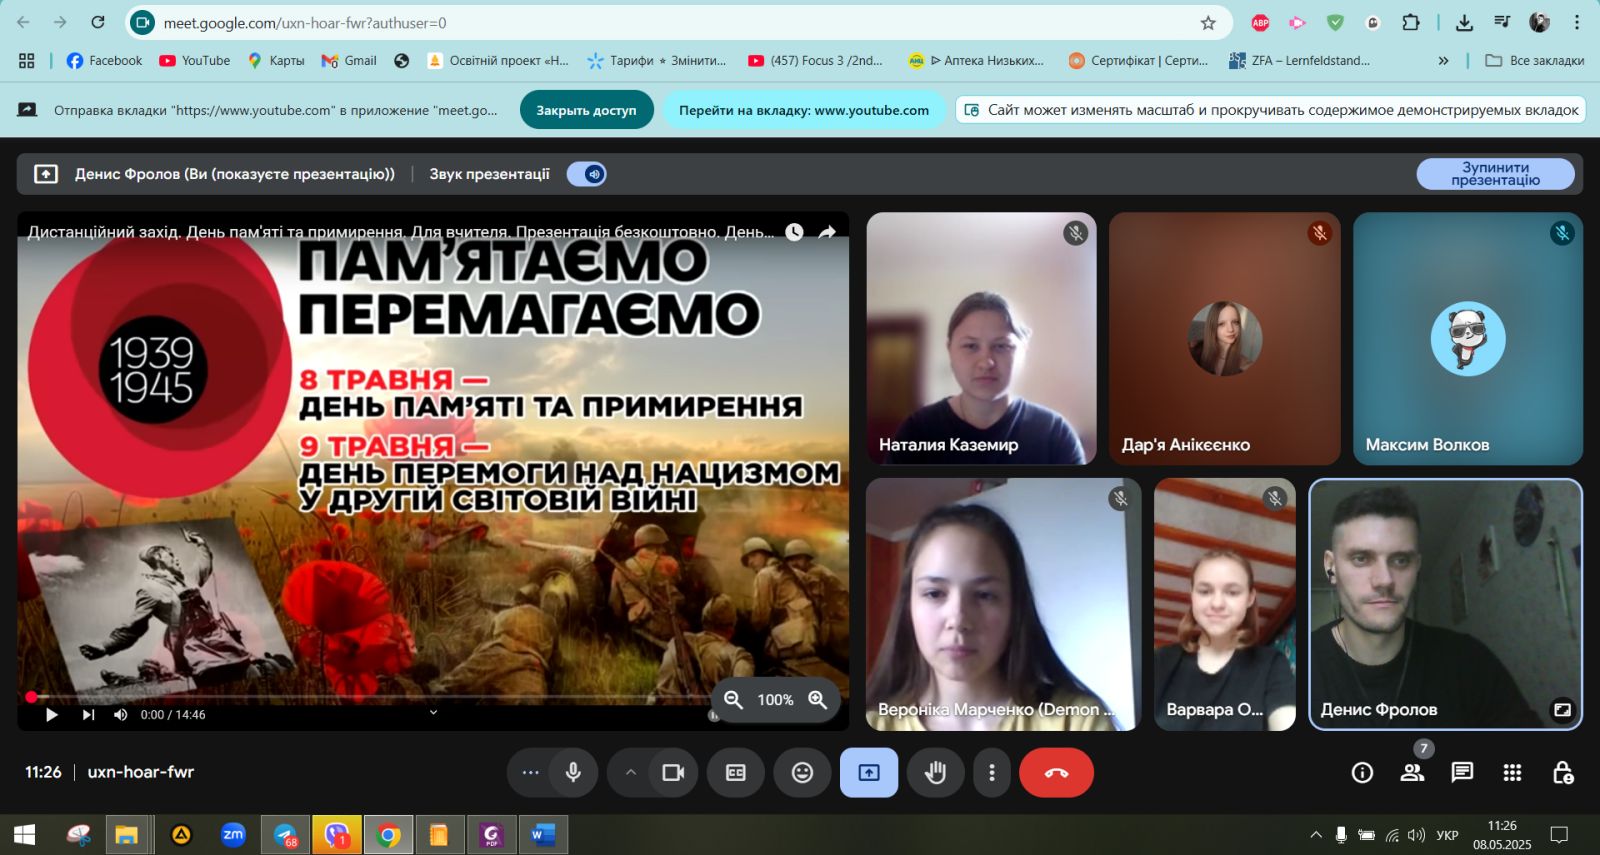Toggle the Звук презентації switch
Screen dimensions: 1600x855
point(587,174)
